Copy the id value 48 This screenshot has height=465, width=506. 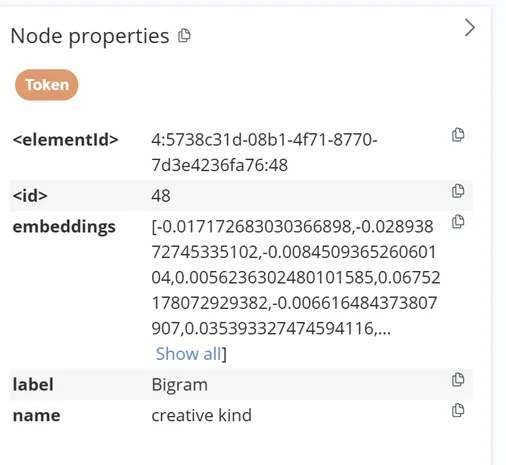[x=458, y=191]
